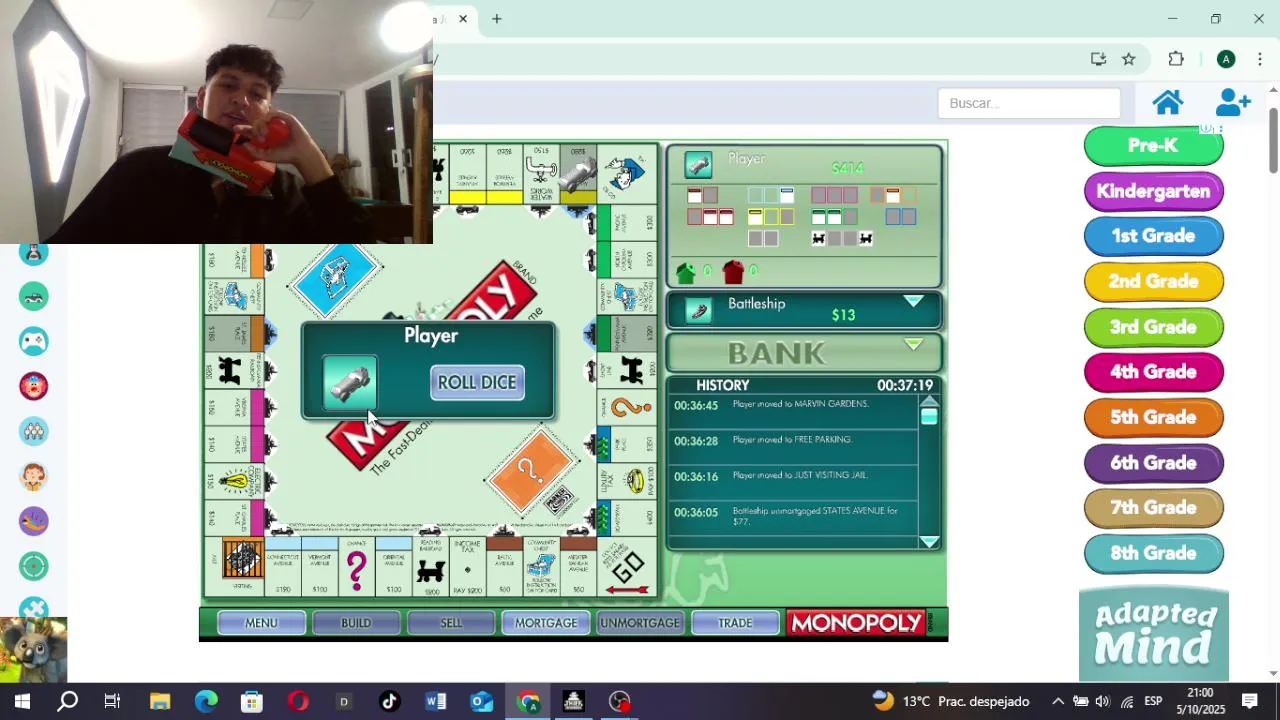The height and width of the screenshot is (720, 1280).
Task: Bookmark this page with star icon
Action: [1128, 59]
